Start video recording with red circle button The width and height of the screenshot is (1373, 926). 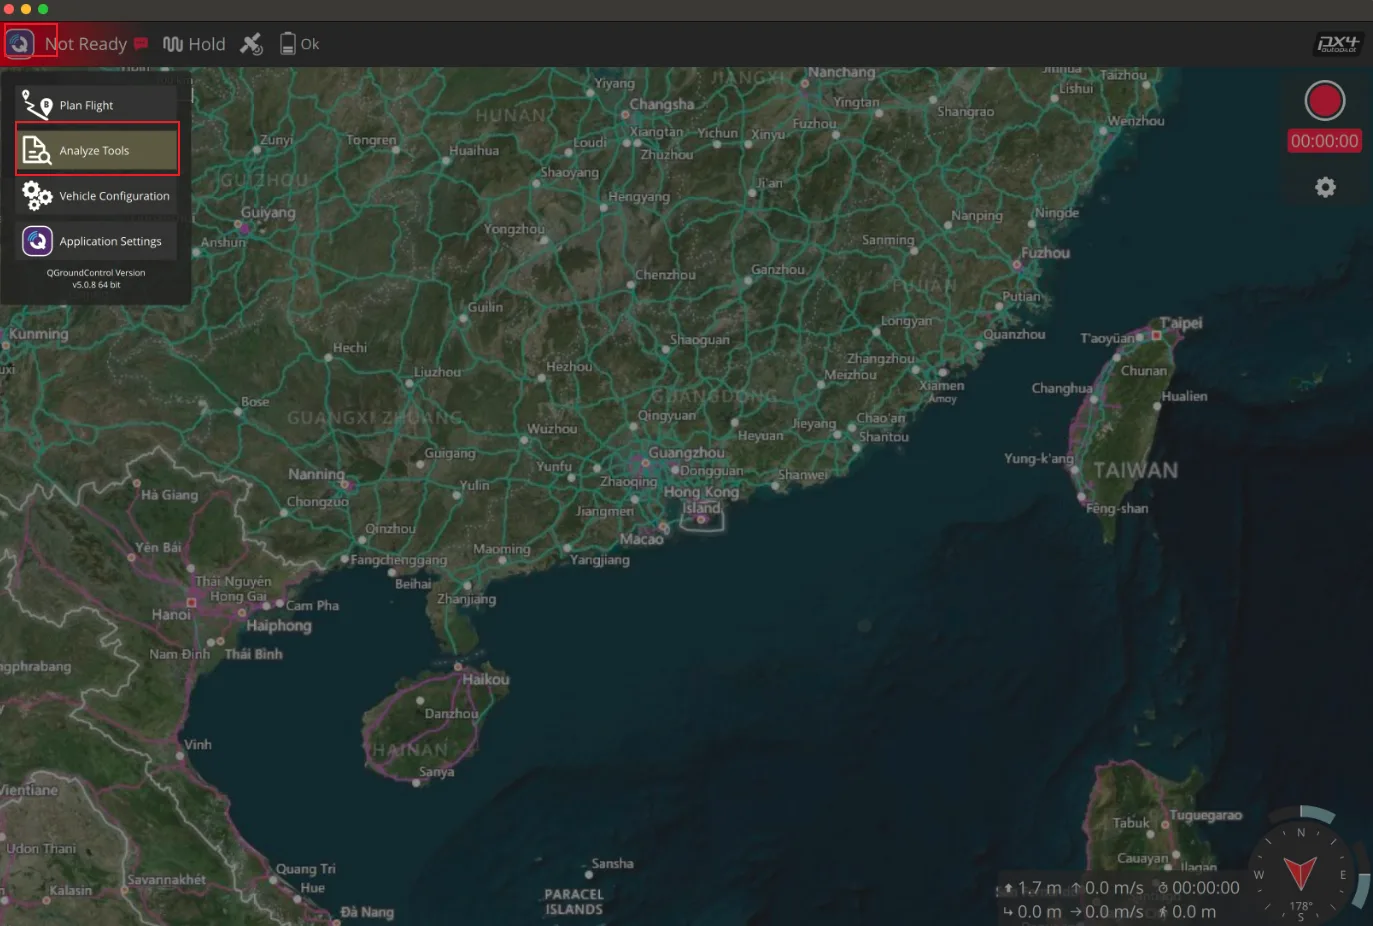(1324, 101)
